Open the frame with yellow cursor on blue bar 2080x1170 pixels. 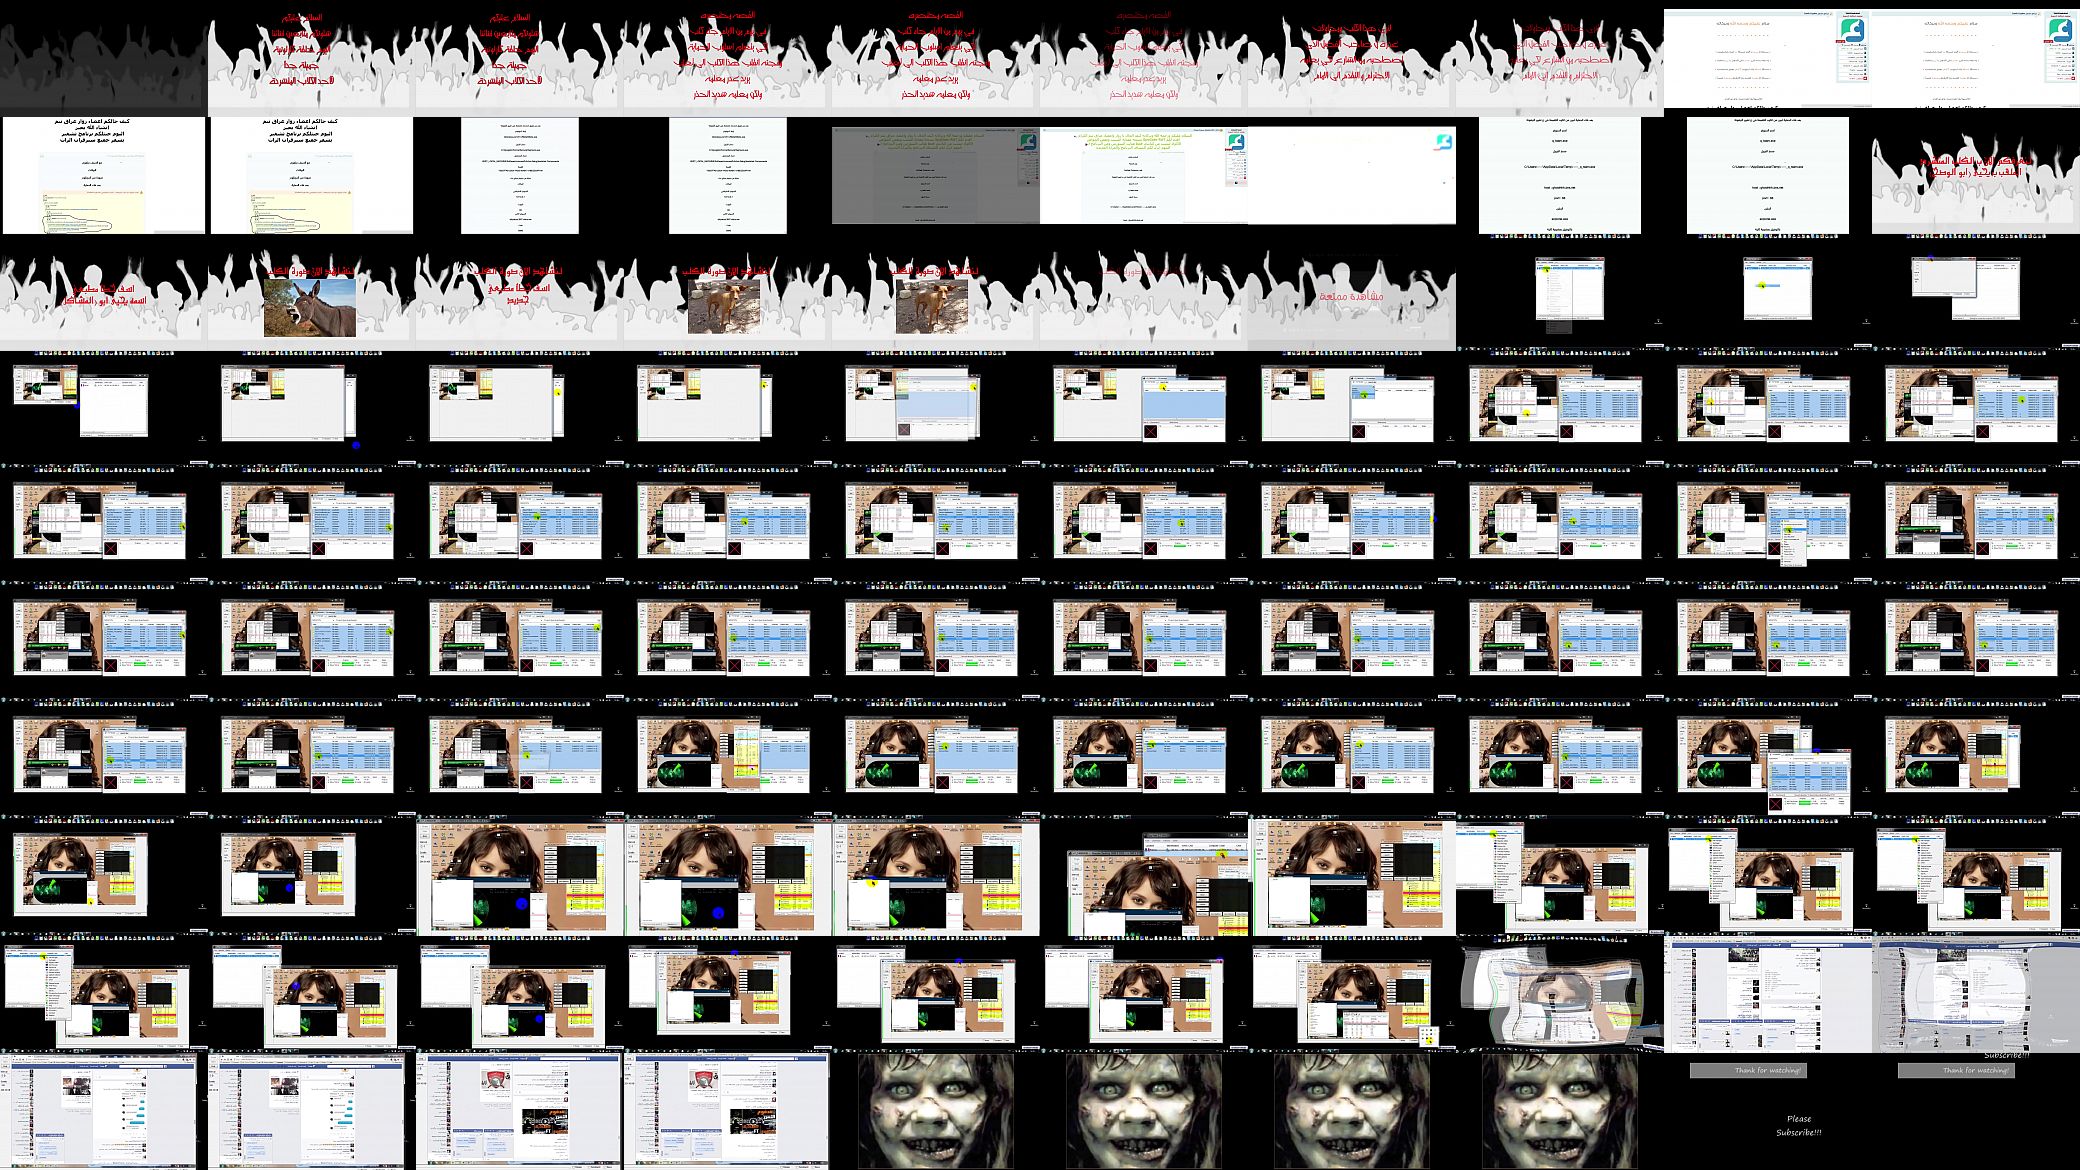point(1767,292)
